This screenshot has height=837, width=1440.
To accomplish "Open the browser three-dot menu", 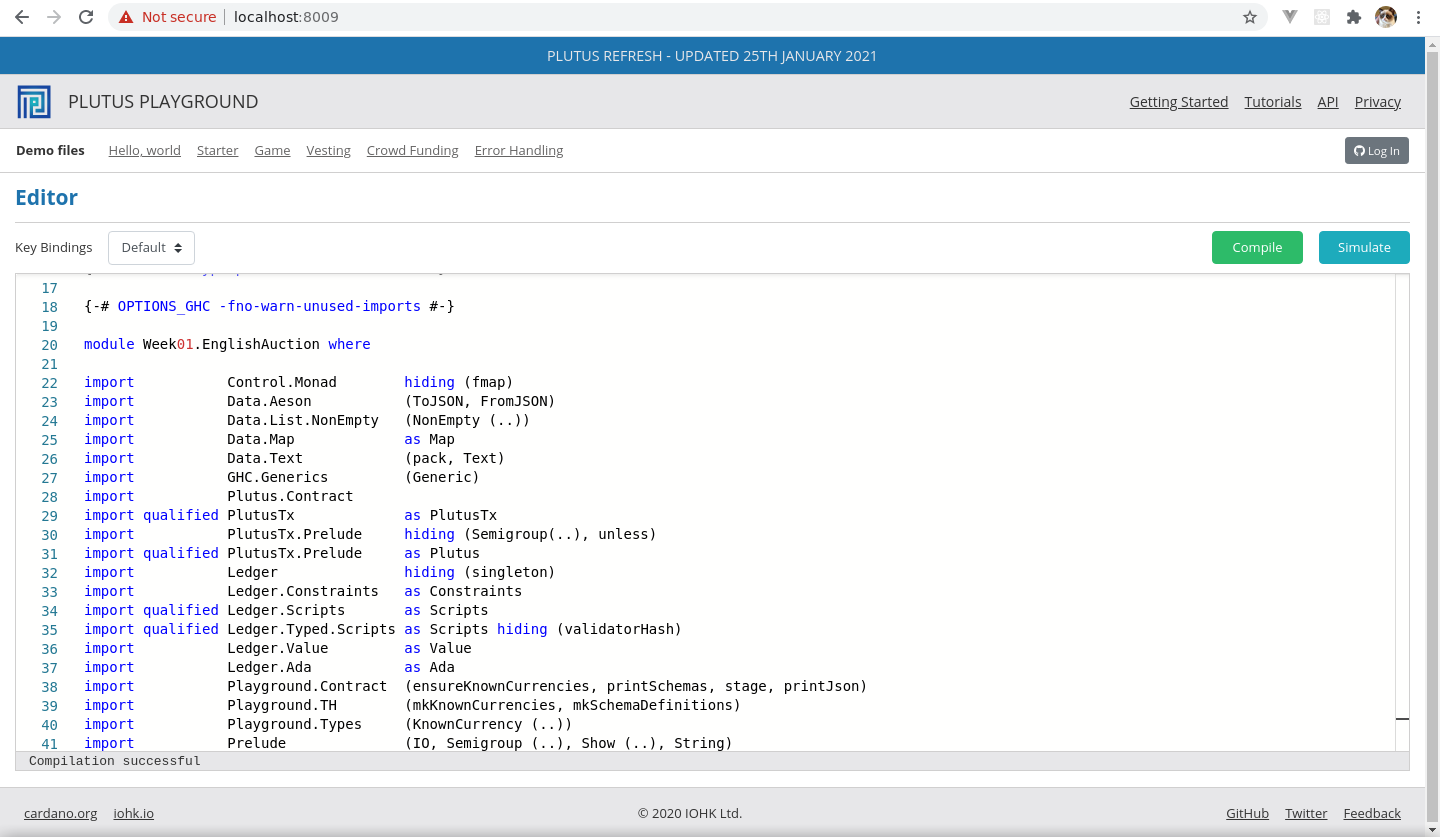I will click(x=1418, y=17).
